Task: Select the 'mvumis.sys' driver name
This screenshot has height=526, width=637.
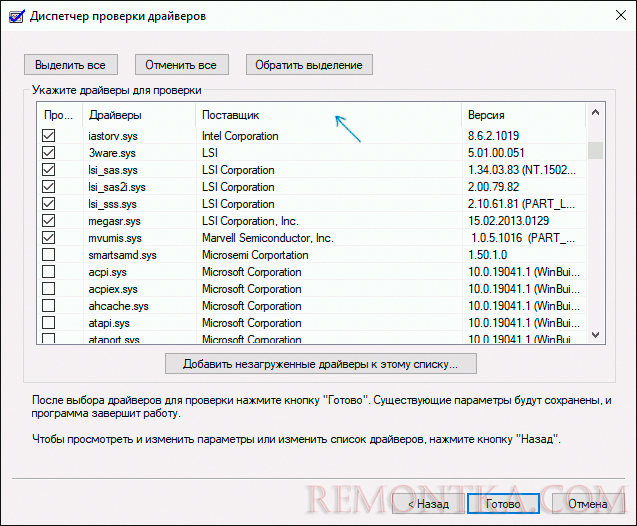Action: point(115,238)
